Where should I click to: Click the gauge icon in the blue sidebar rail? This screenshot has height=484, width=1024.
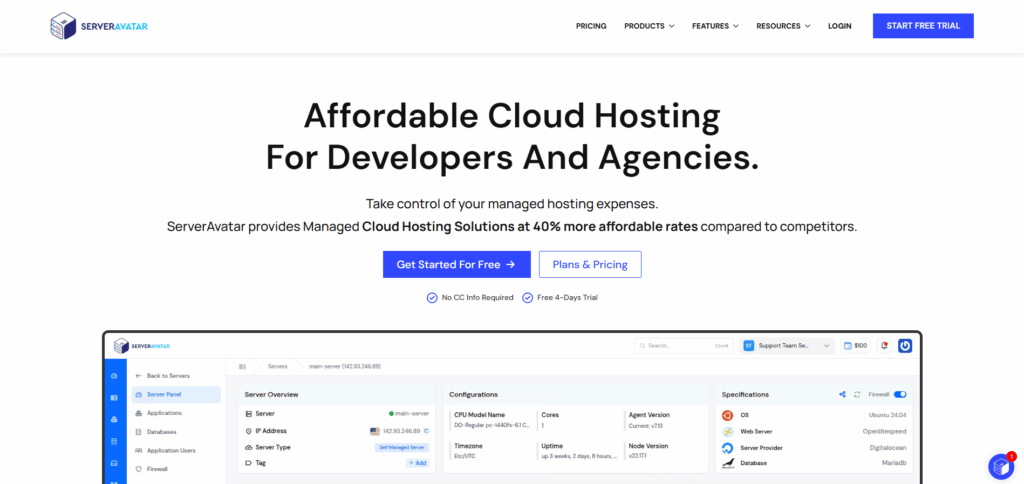pos(114,376)
